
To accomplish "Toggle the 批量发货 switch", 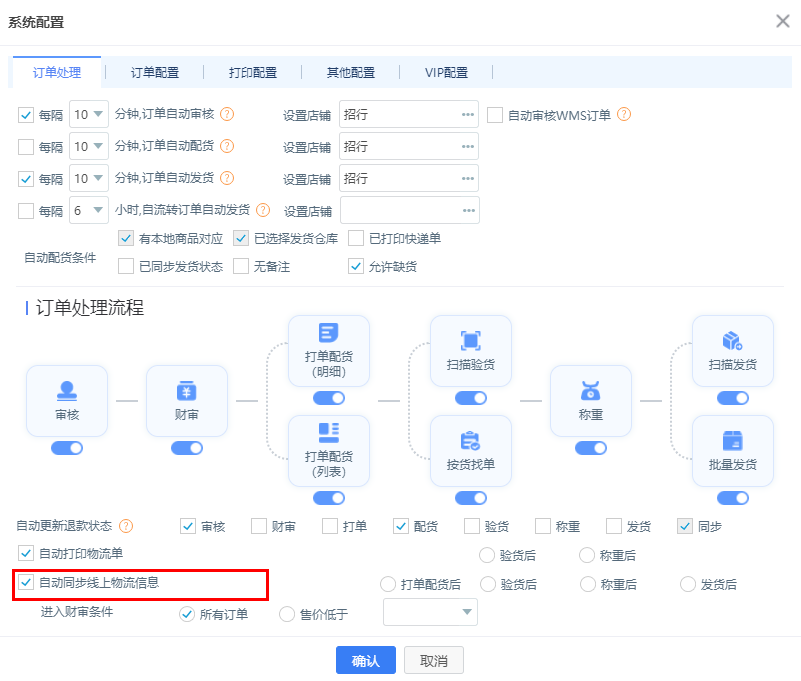I will pyautogui.click(x=733, y=498).
